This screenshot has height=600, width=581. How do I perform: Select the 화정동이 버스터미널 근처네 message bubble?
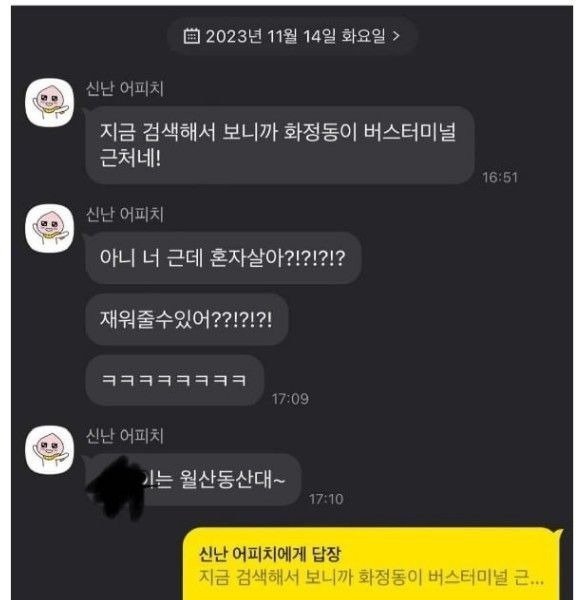(280, 145)
